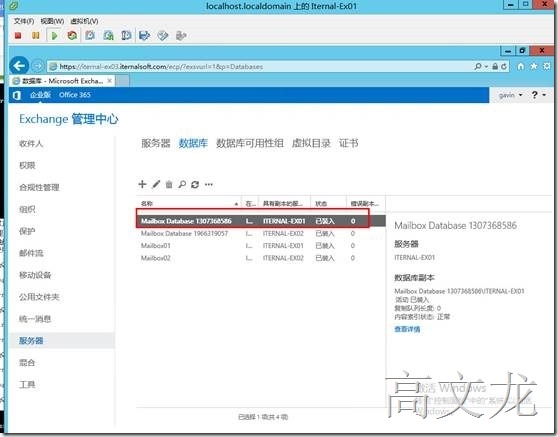Open the gavin user dropdown

point(511,95)
